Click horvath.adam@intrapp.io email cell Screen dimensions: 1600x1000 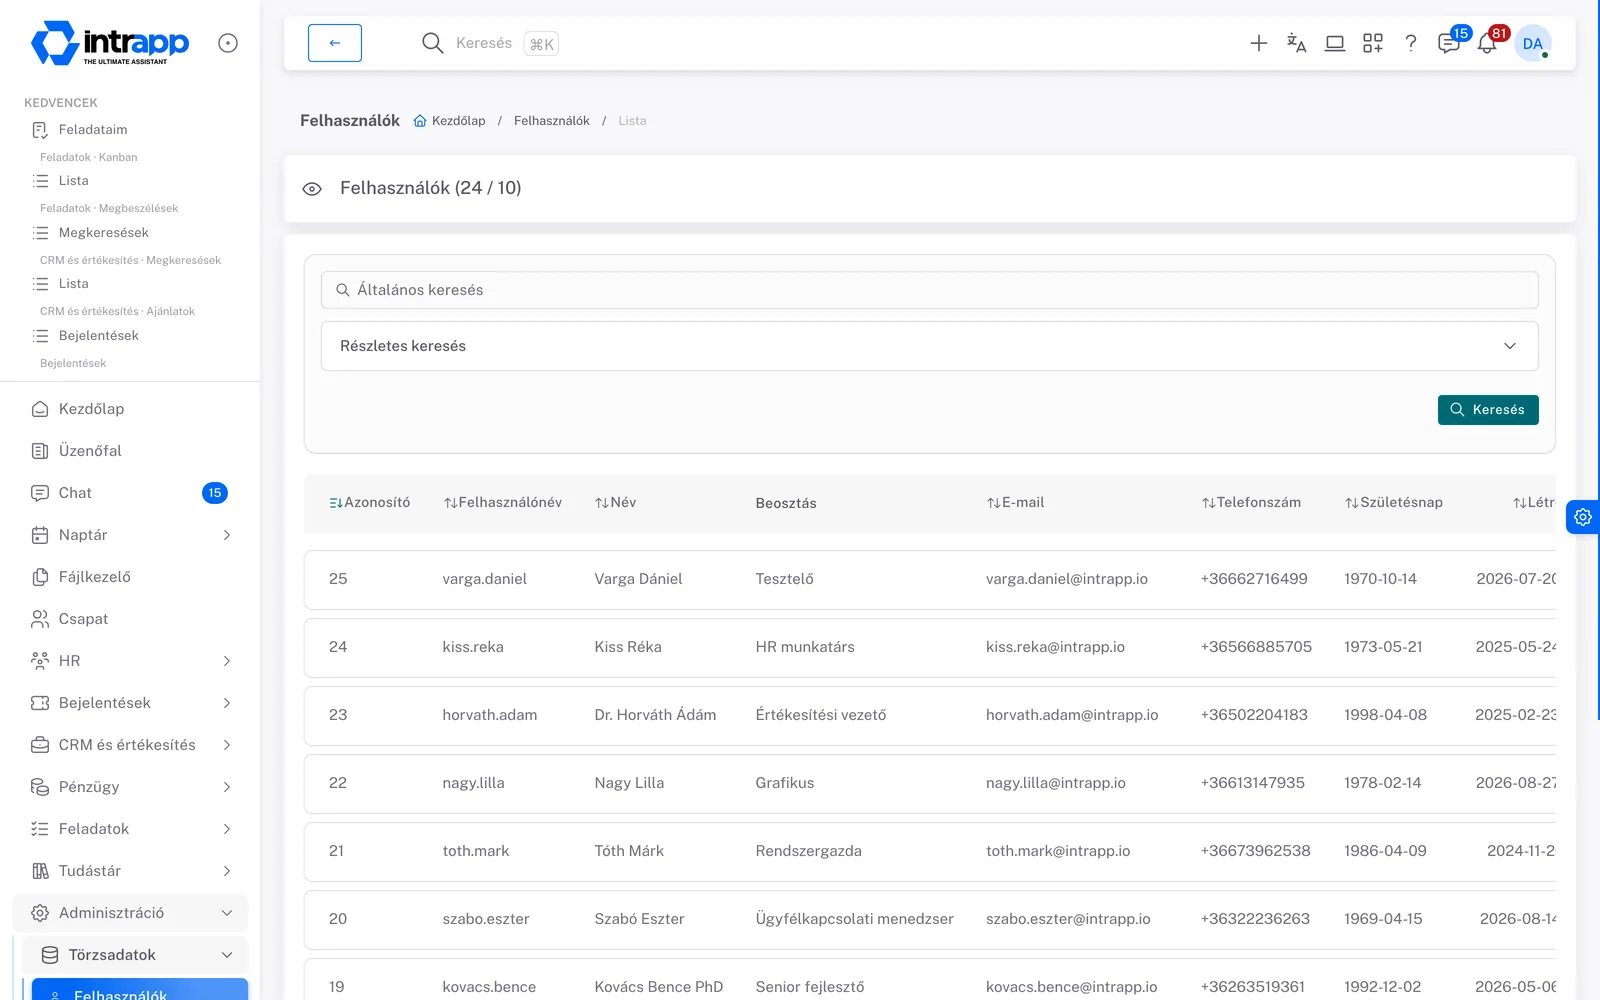tap(1072, 715)
